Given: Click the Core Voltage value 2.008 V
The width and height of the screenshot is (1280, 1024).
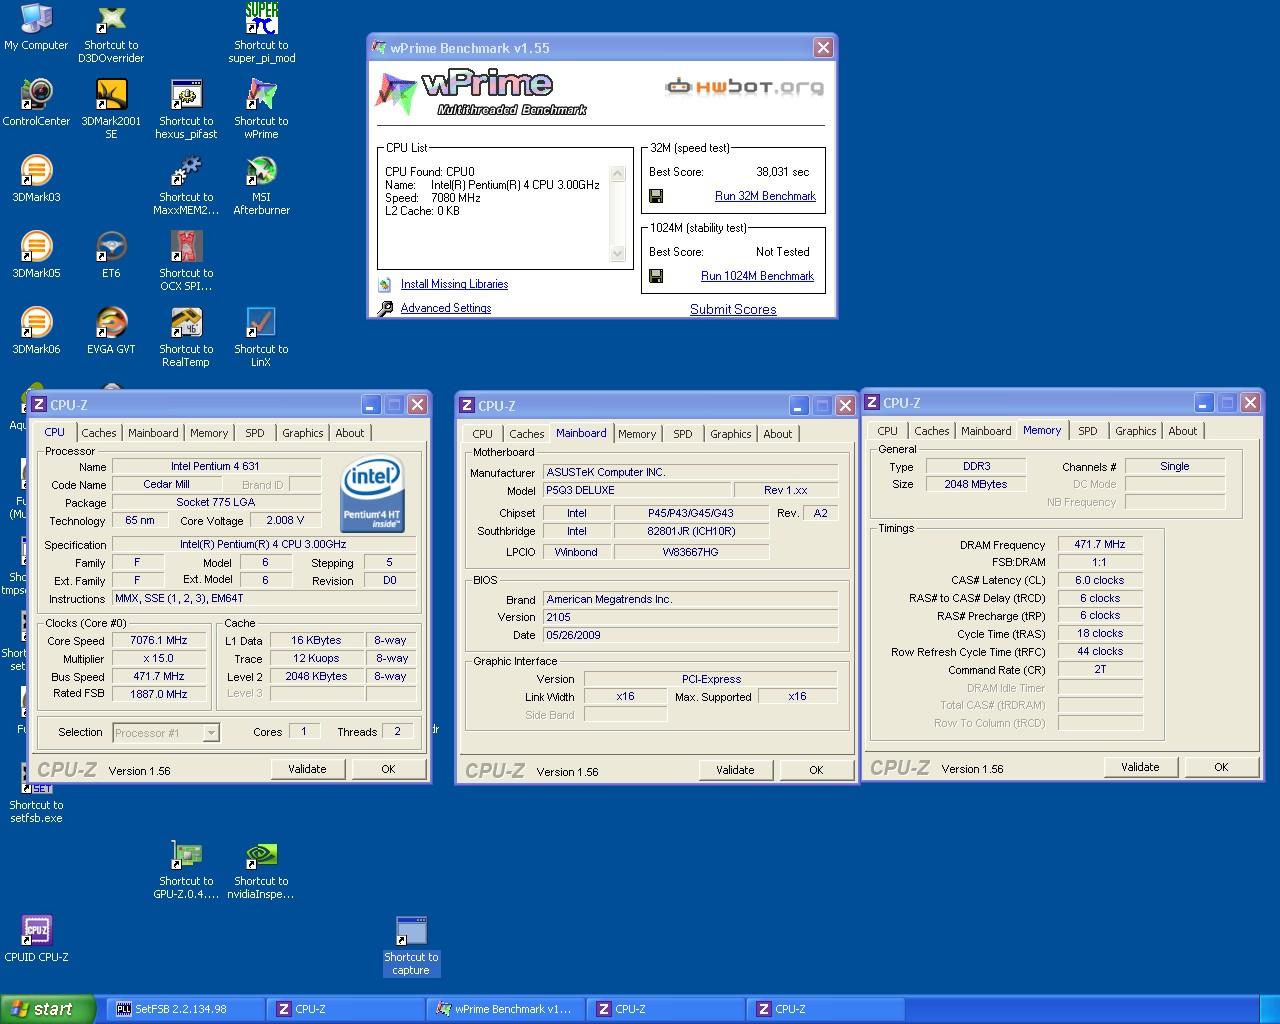Looking at the screenshot, I should (285, 521).
